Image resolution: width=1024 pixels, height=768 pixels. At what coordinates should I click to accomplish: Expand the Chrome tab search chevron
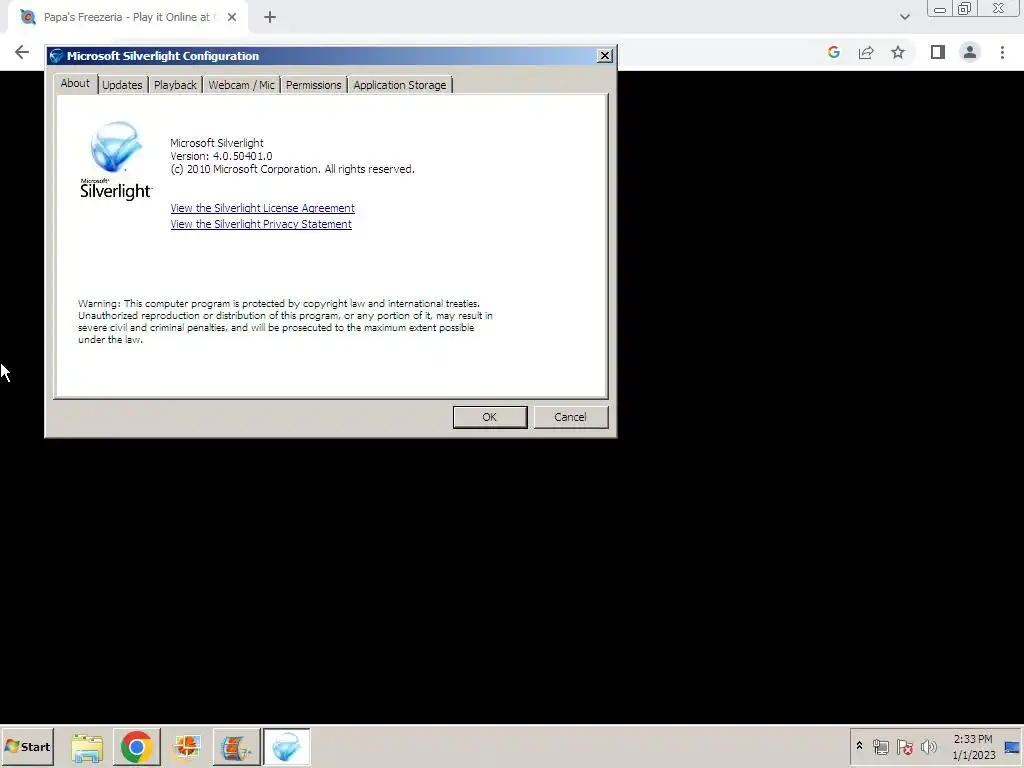(904, 17)
